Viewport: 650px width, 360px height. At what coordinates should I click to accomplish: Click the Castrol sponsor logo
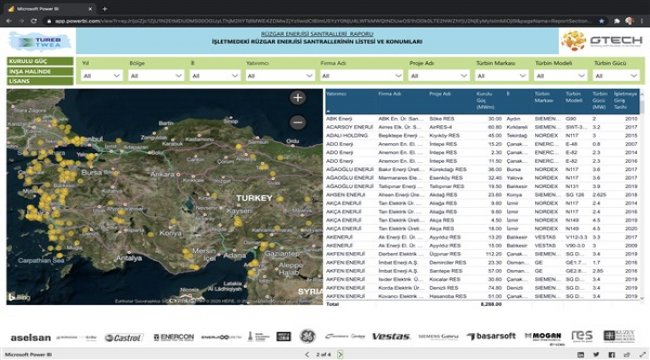pyautogui.click(x=124, y=338)
